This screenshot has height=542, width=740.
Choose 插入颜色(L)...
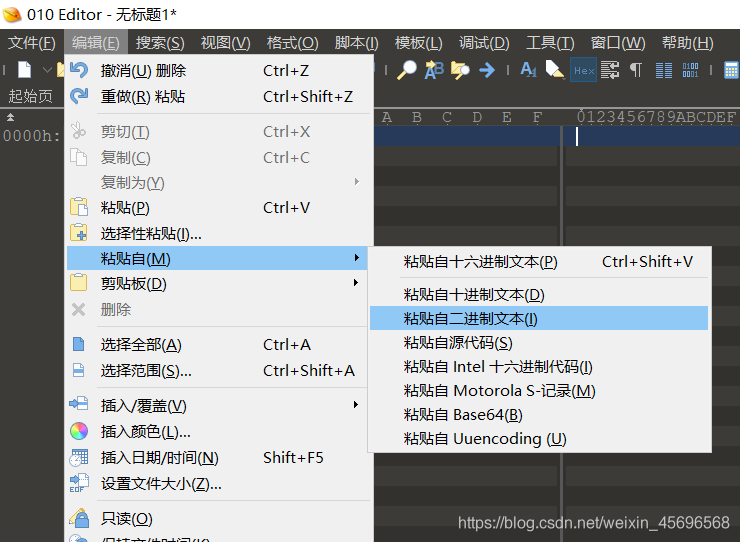tap(219, 432)
